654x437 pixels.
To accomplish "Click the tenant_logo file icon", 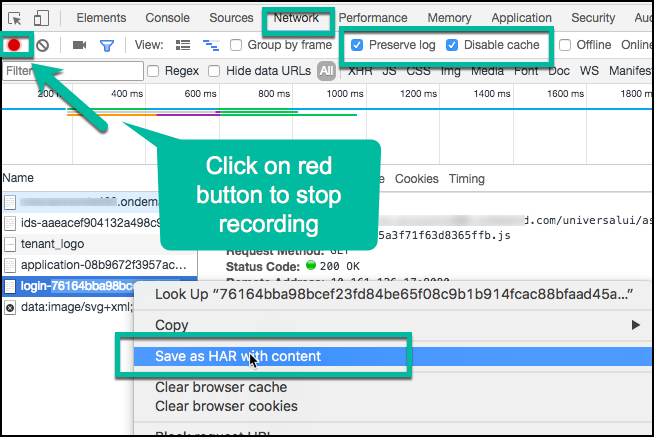I will (10, 244).
